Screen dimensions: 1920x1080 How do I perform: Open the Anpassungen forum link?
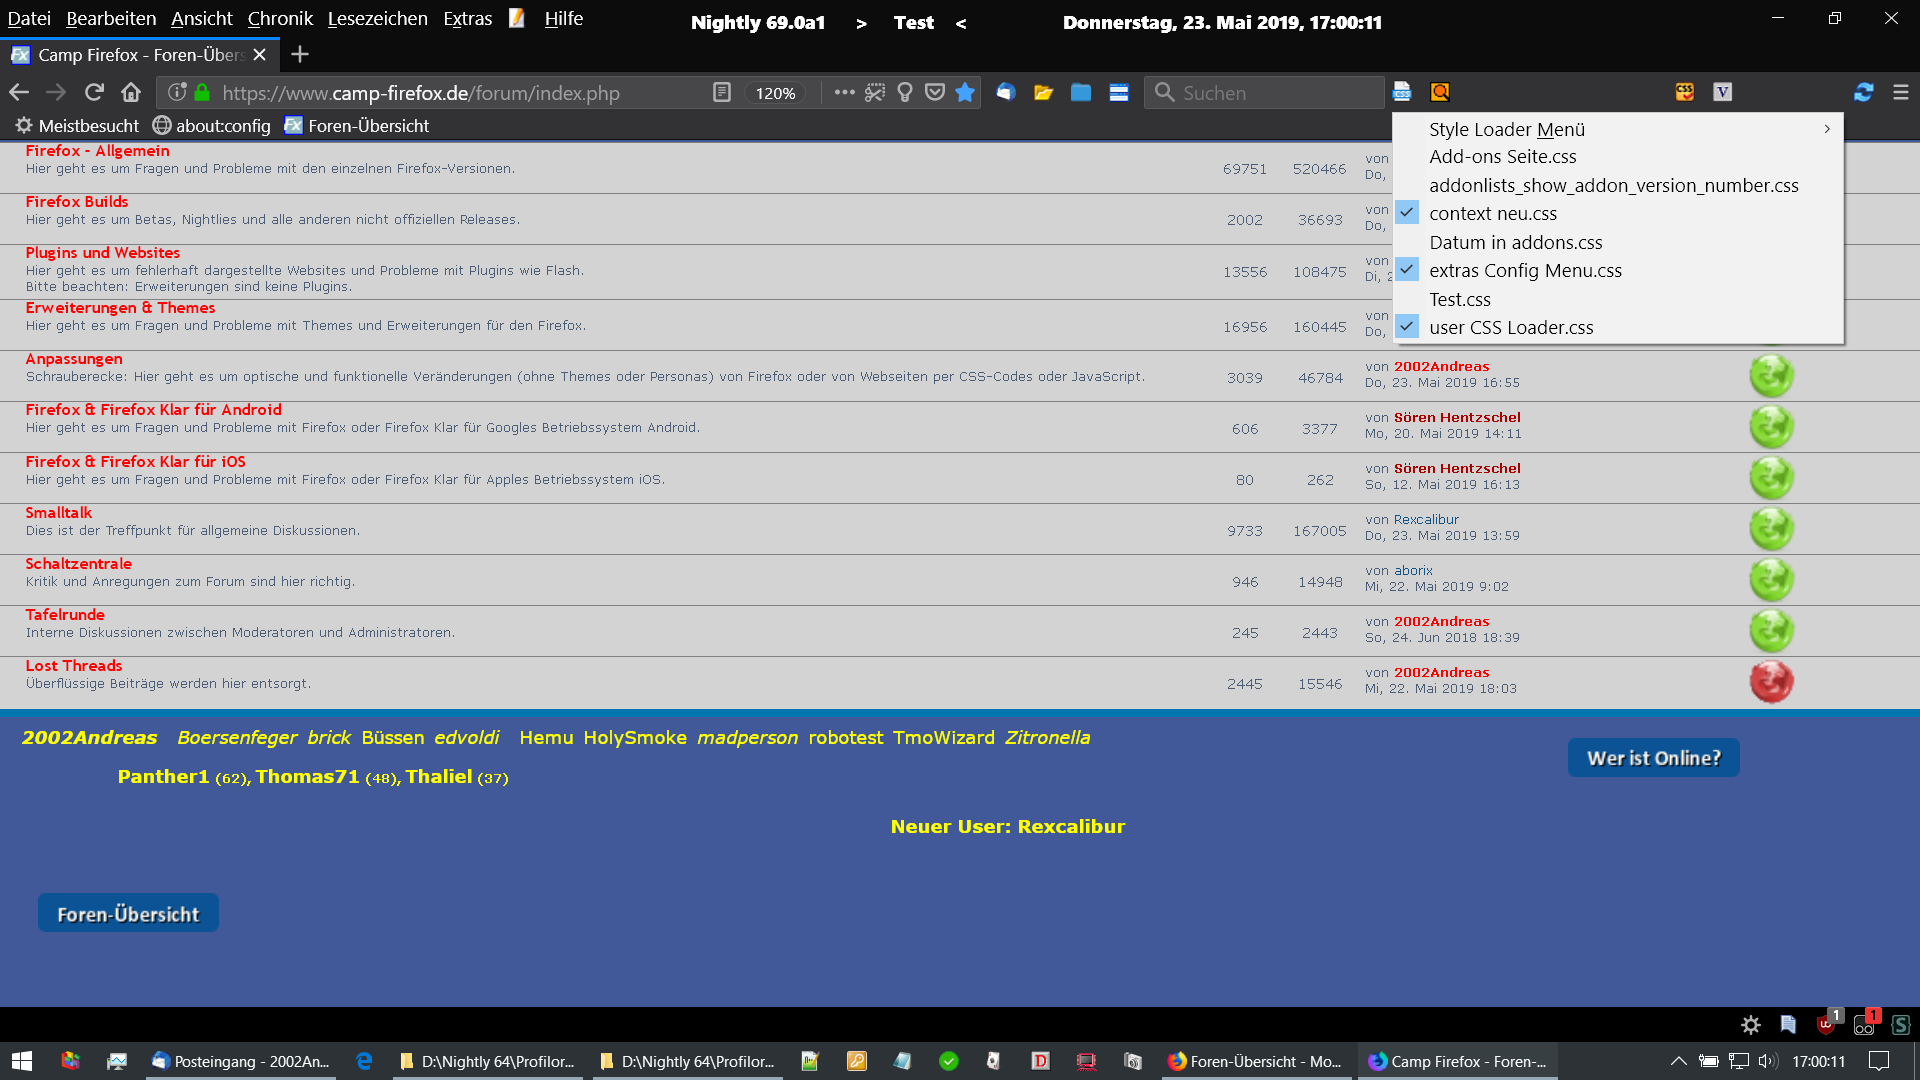pyautogui.click(x=74, y=359)
